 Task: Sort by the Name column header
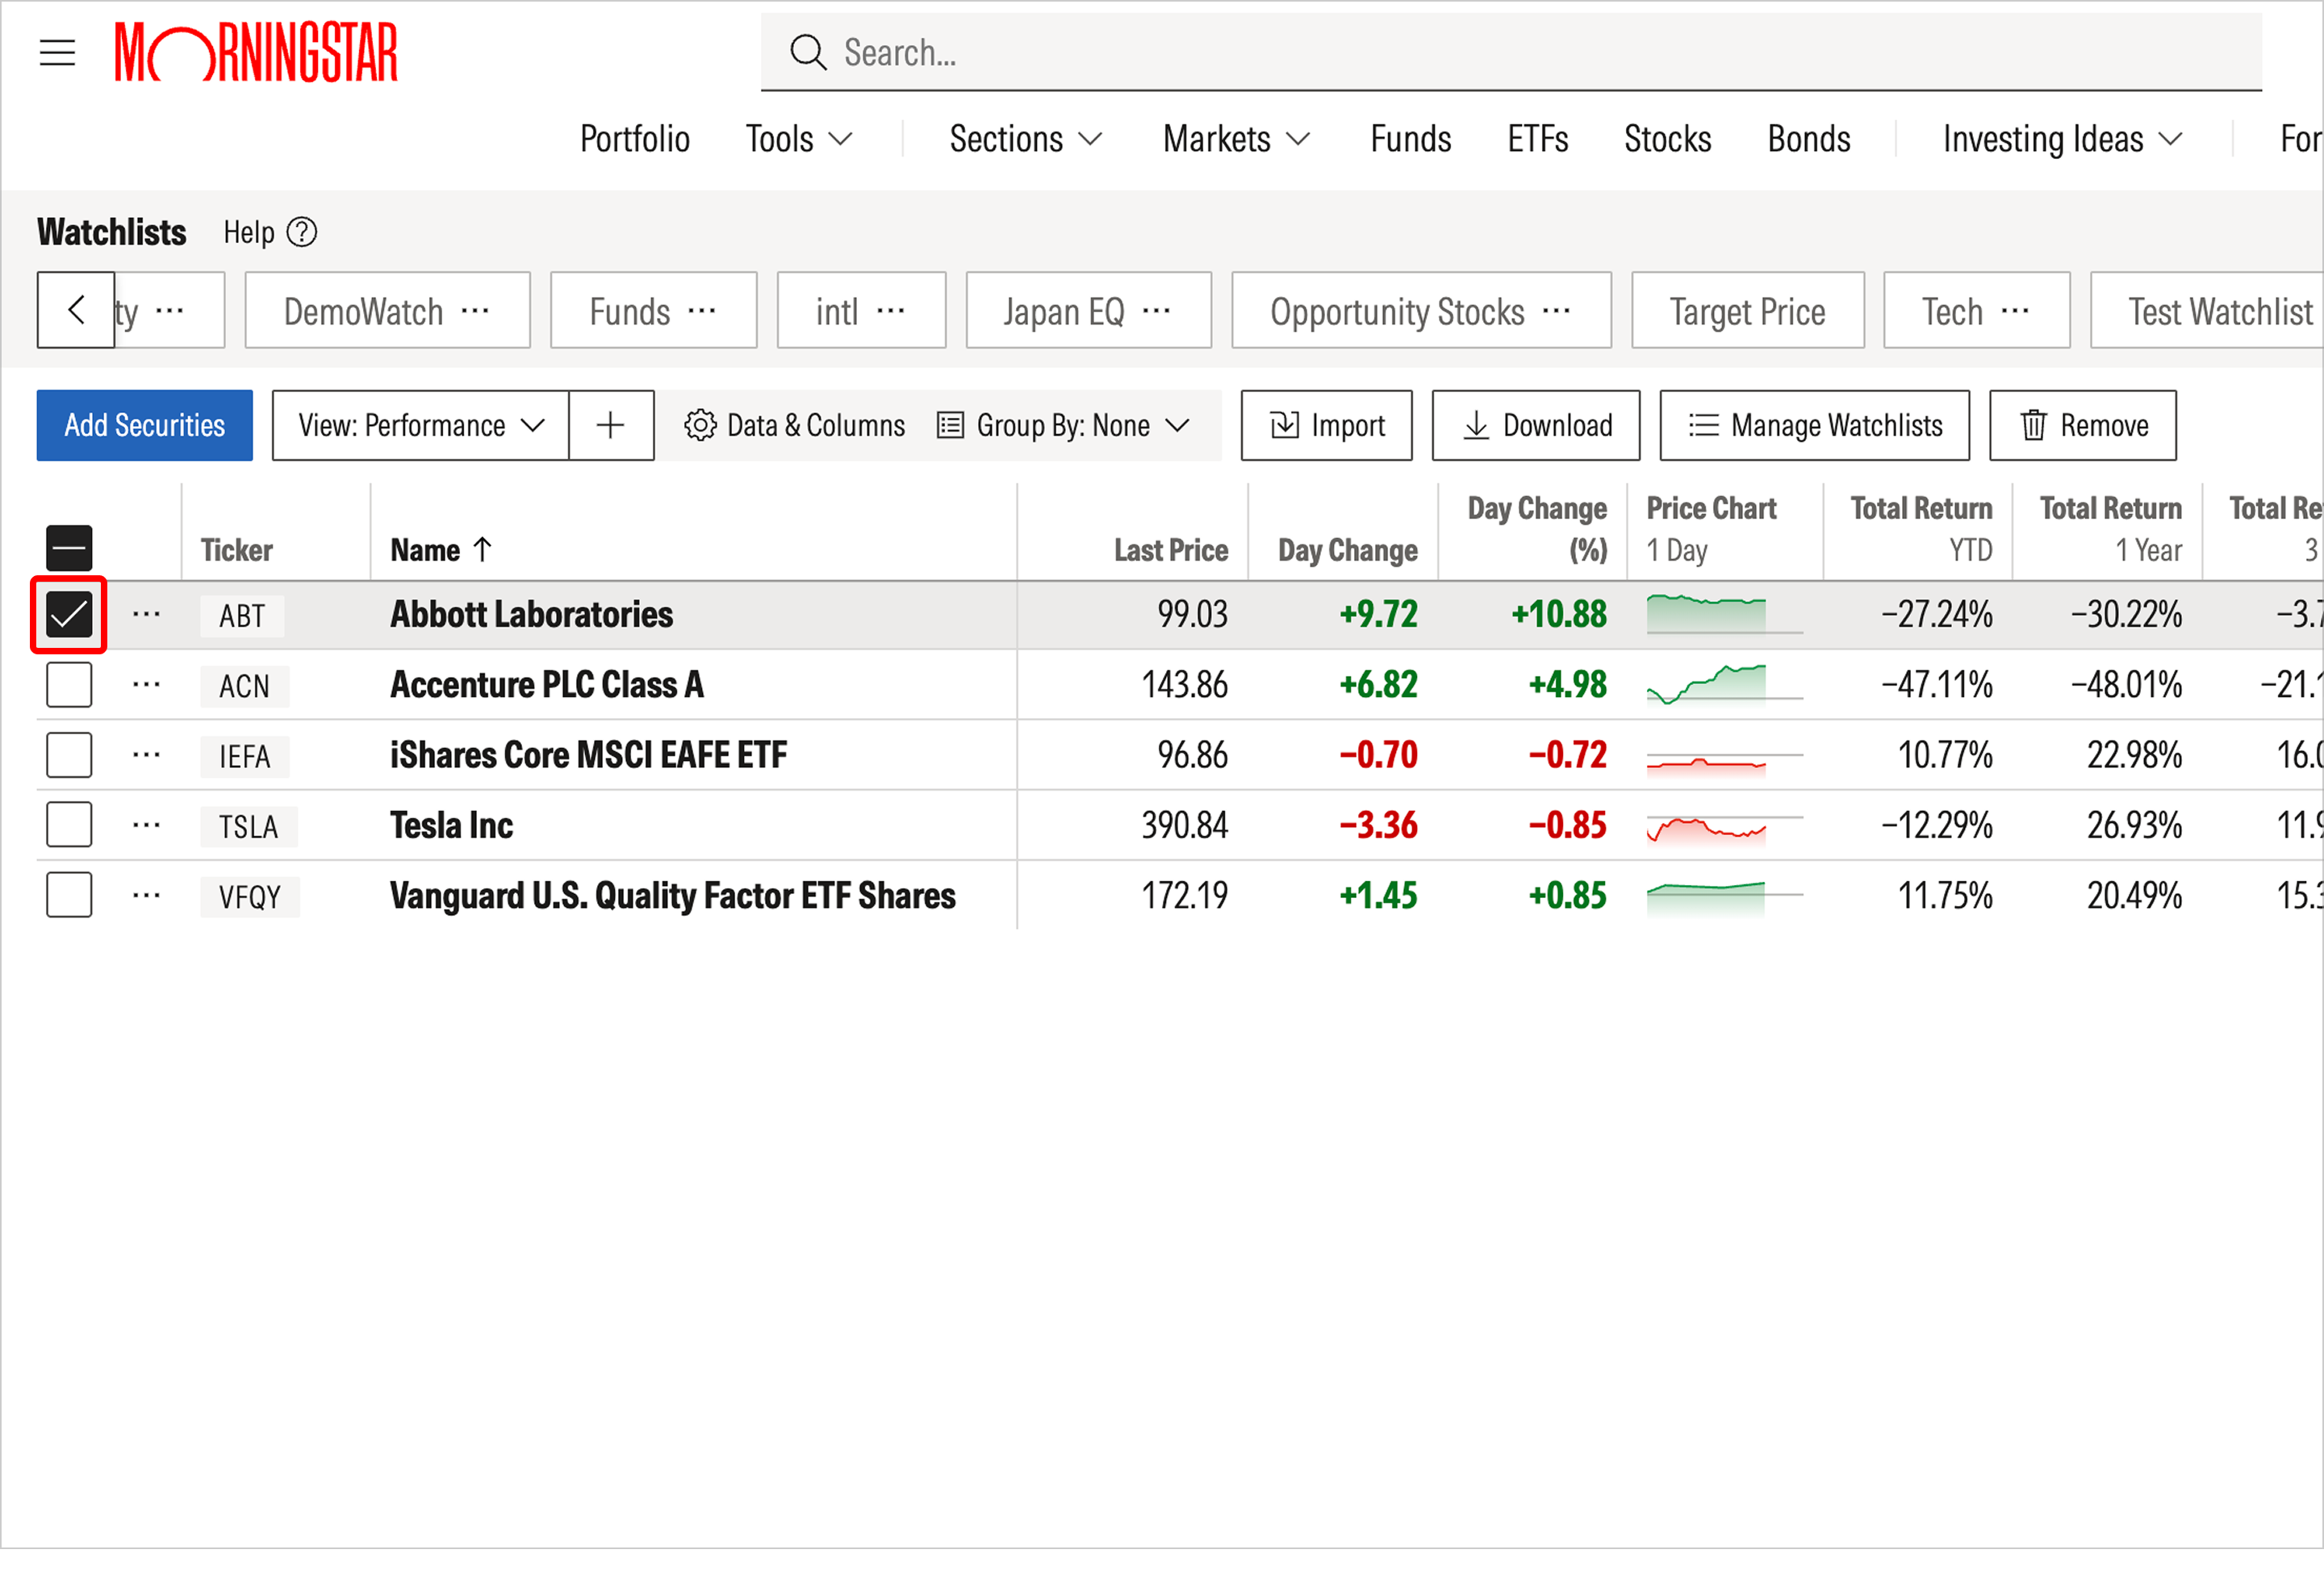(x=442, y=549)
